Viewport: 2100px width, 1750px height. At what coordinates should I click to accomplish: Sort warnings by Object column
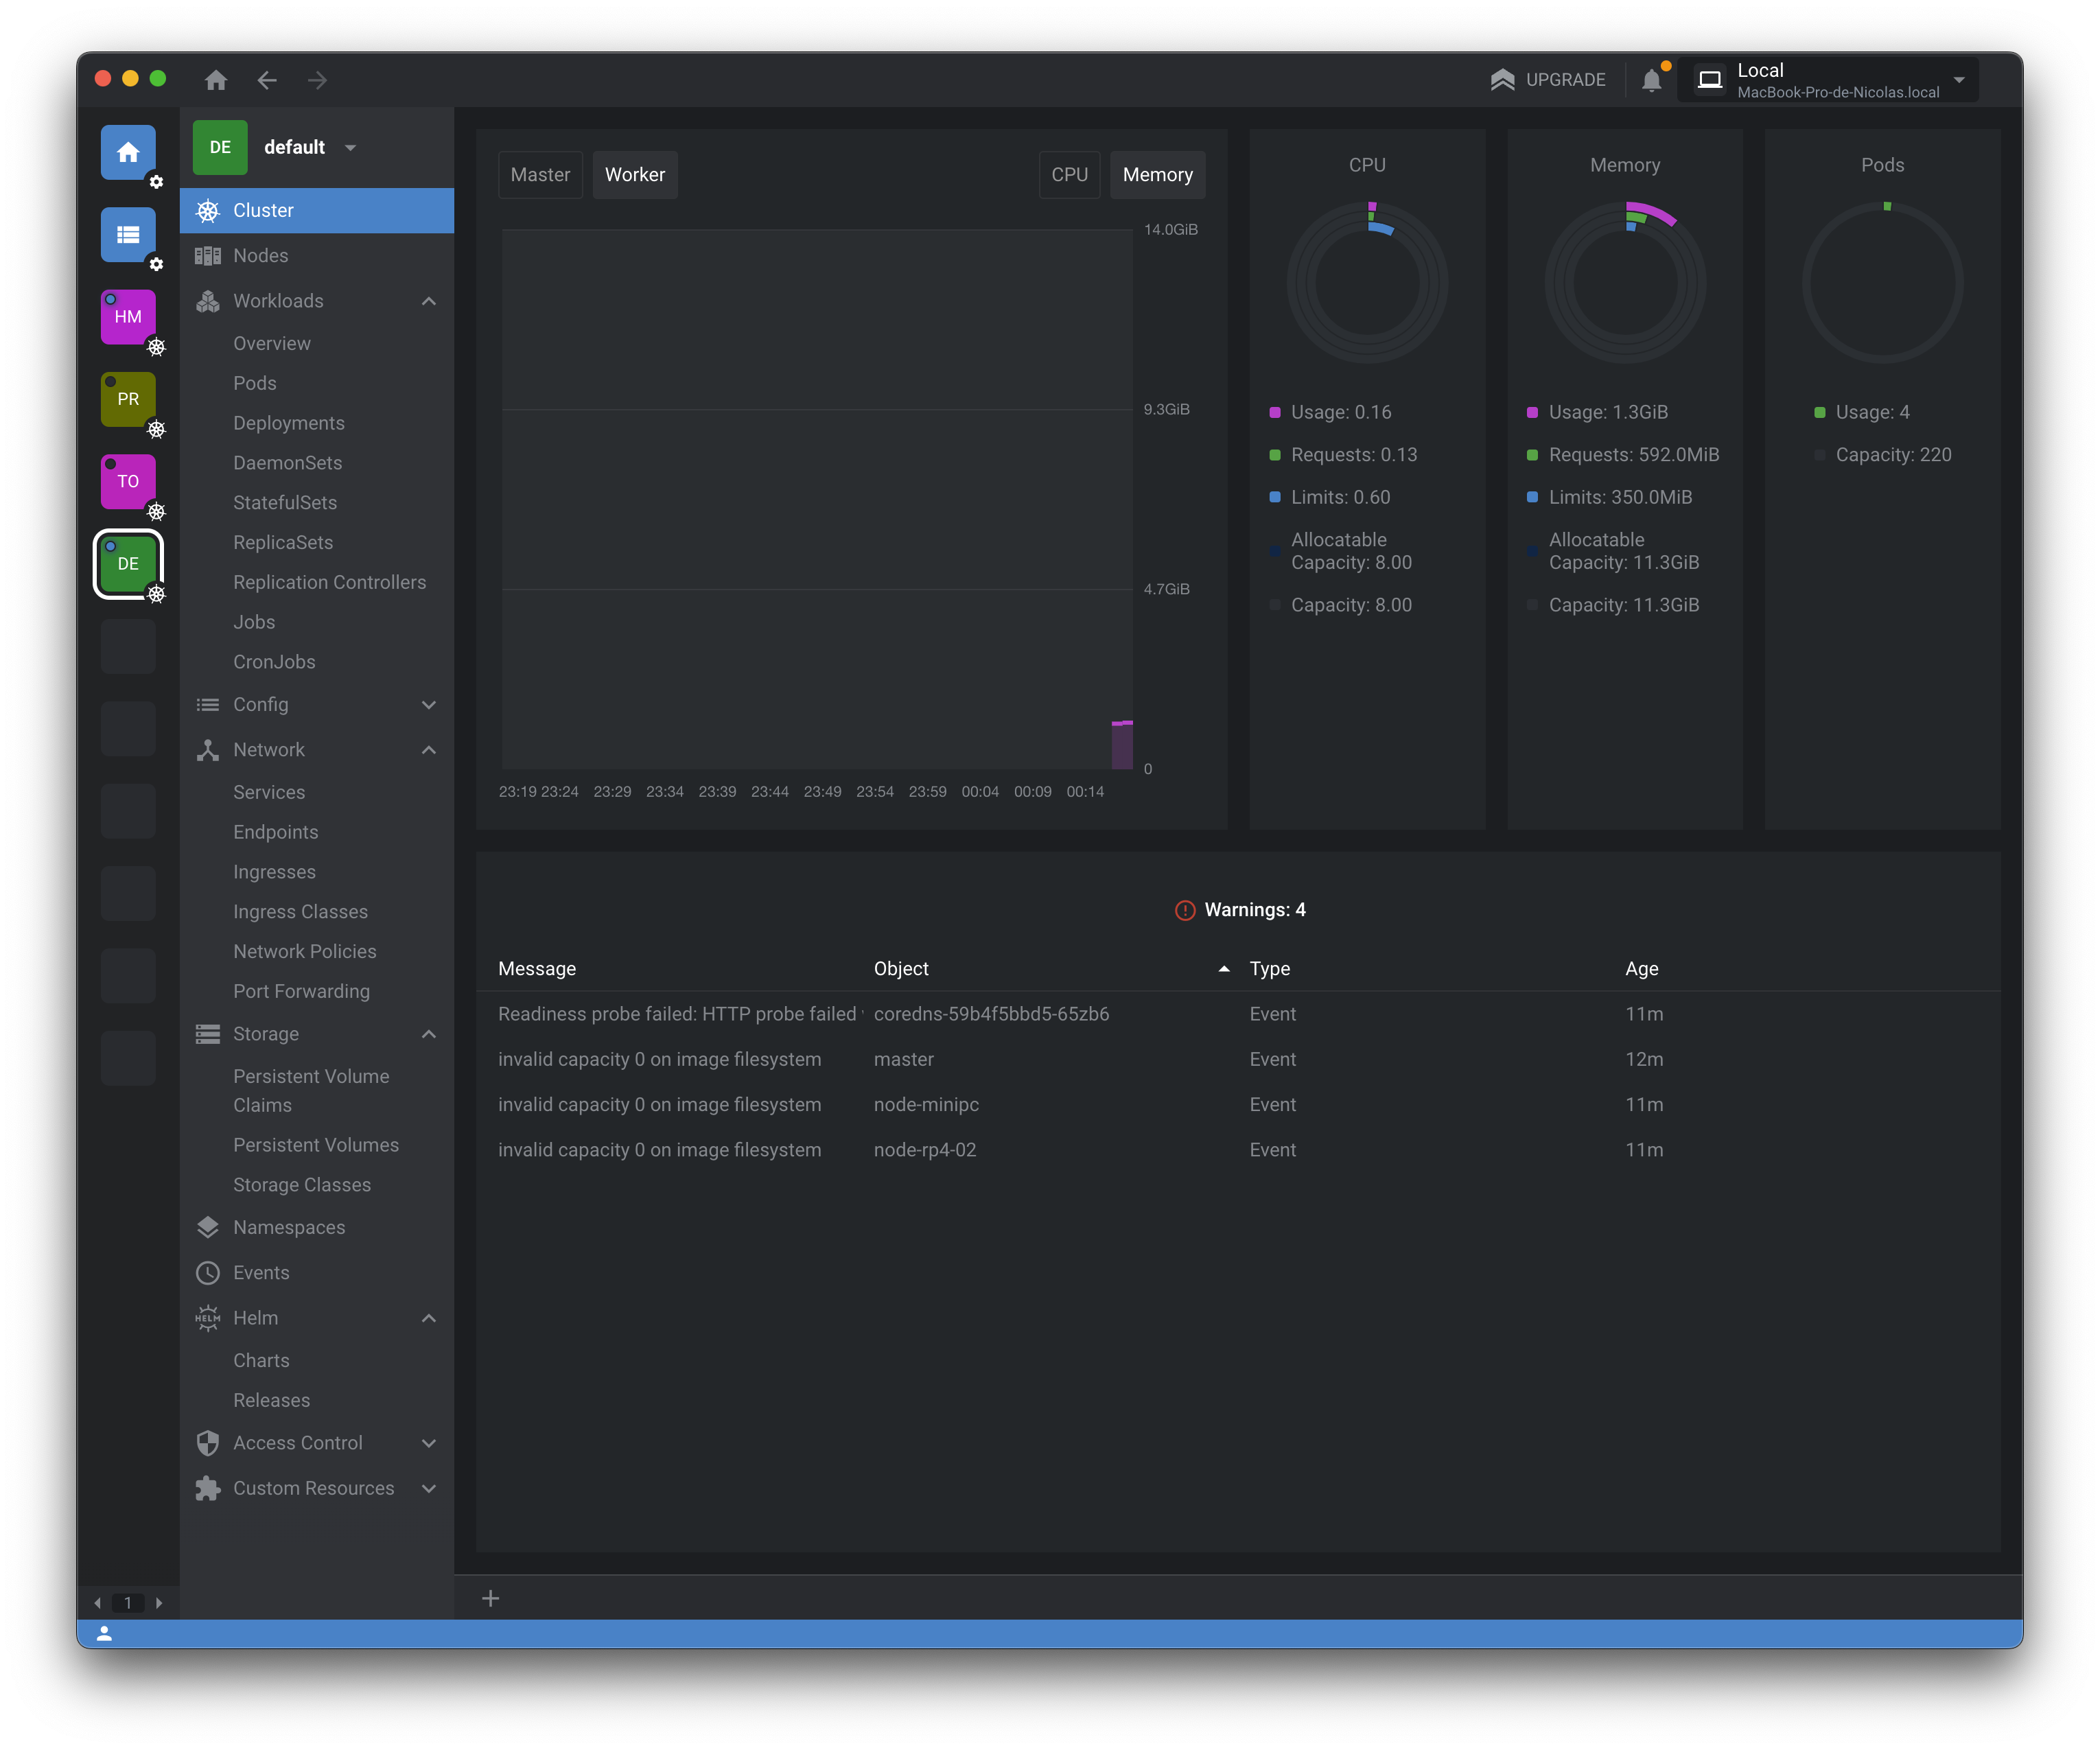901,969
